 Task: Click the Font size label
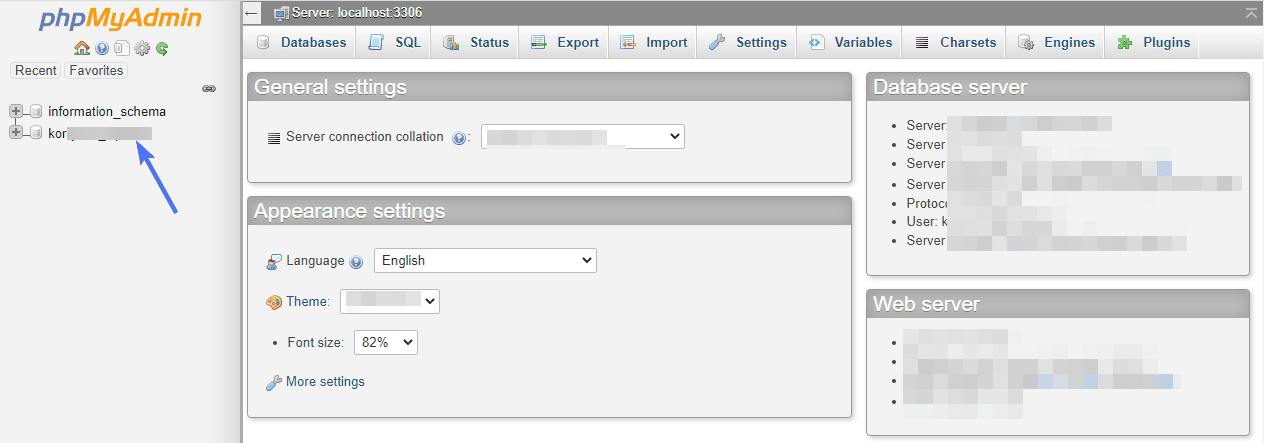point(316,342)
